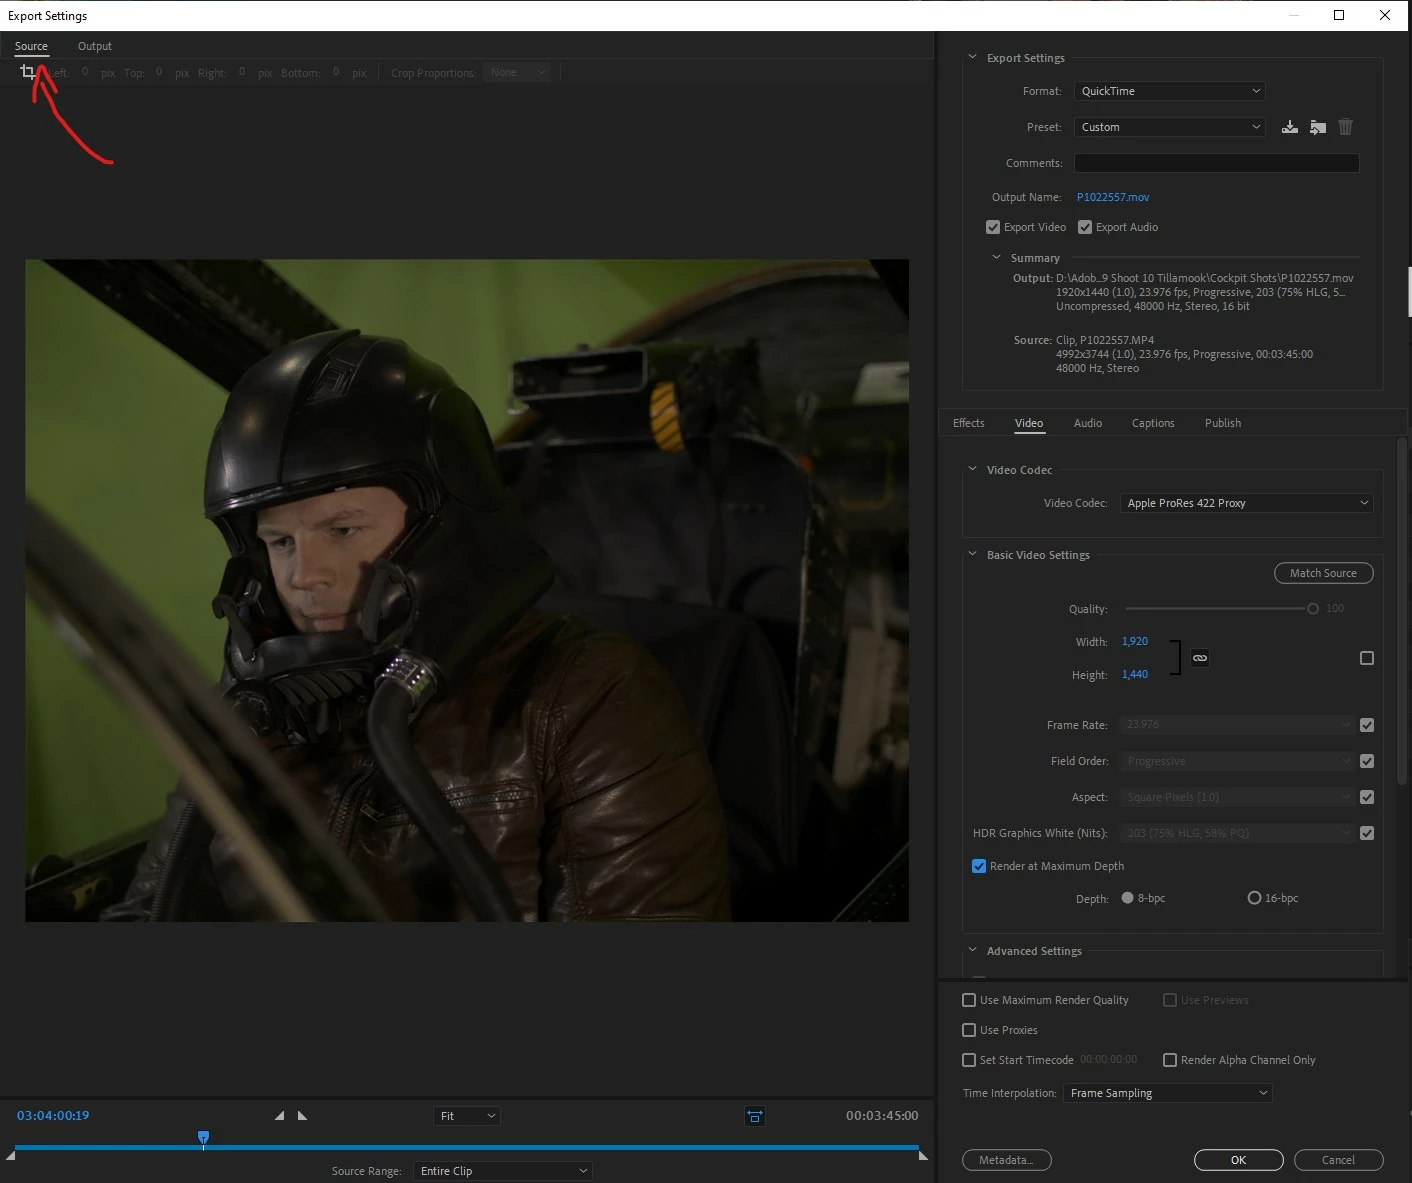Image resolution: width=1412 pixels, height=1183 pixels.
Task: Open the Video Codec dropdown
Action: pos(1246,503)
